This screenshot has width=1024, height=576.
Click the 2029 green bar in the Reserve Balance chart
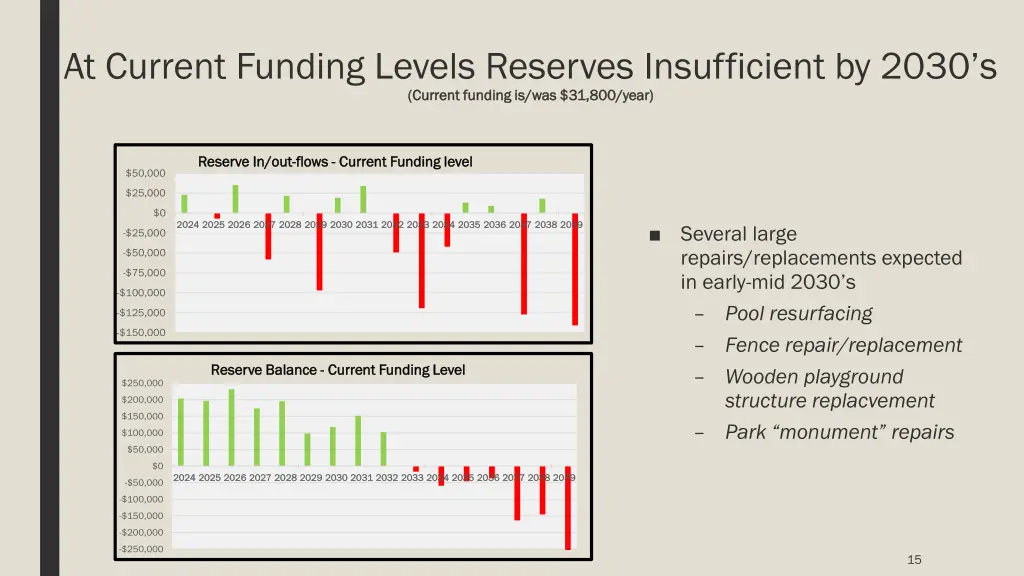[x=308, y=449]
